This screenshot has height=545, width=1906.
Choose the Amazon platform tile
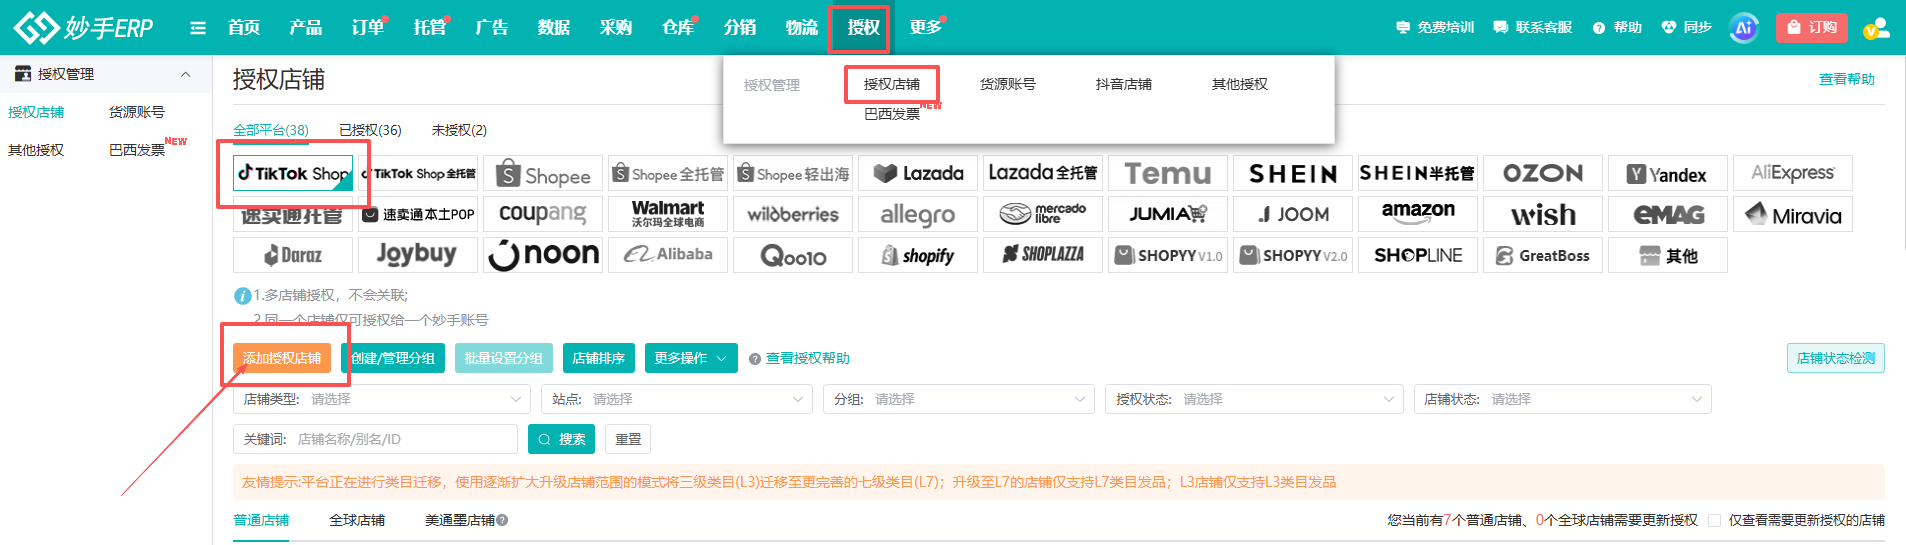point(1418,214)
